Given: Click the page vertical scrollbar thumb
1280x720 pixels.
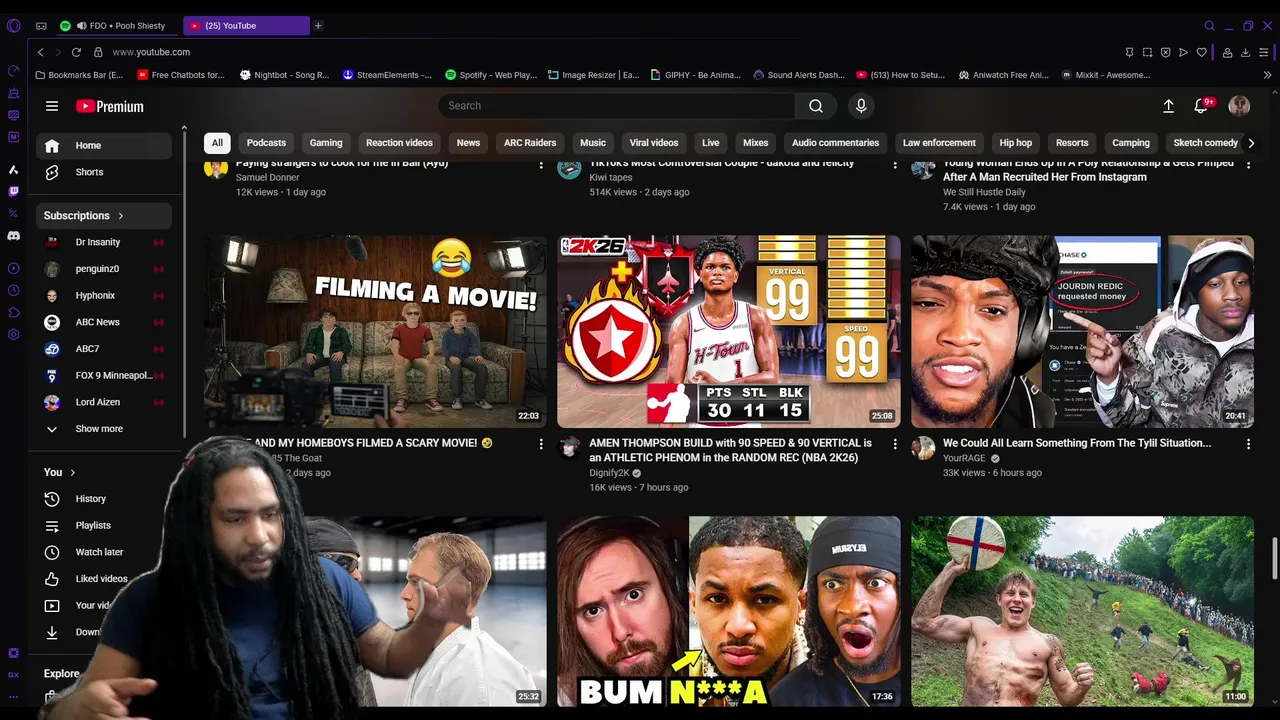Looking at the screenshot, I should coord(1273,556).
